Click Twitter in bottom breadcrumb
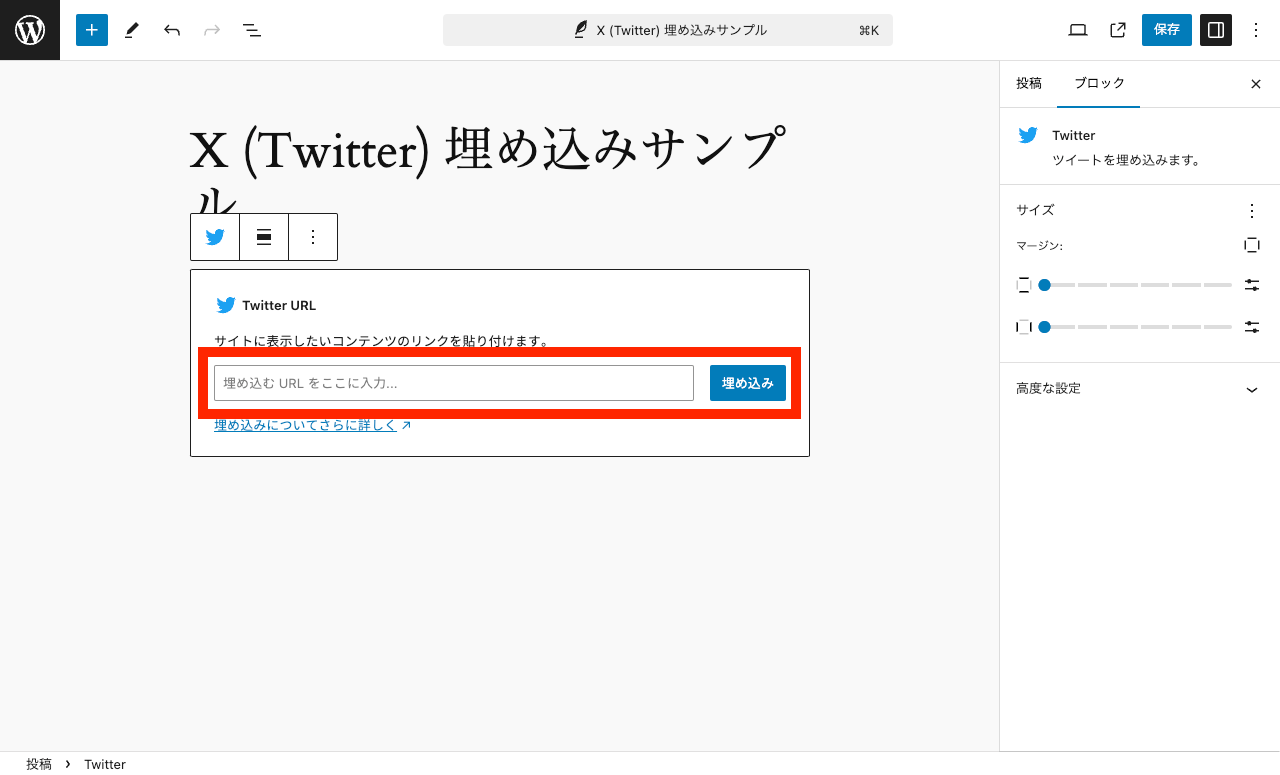 tap(105, 764)
